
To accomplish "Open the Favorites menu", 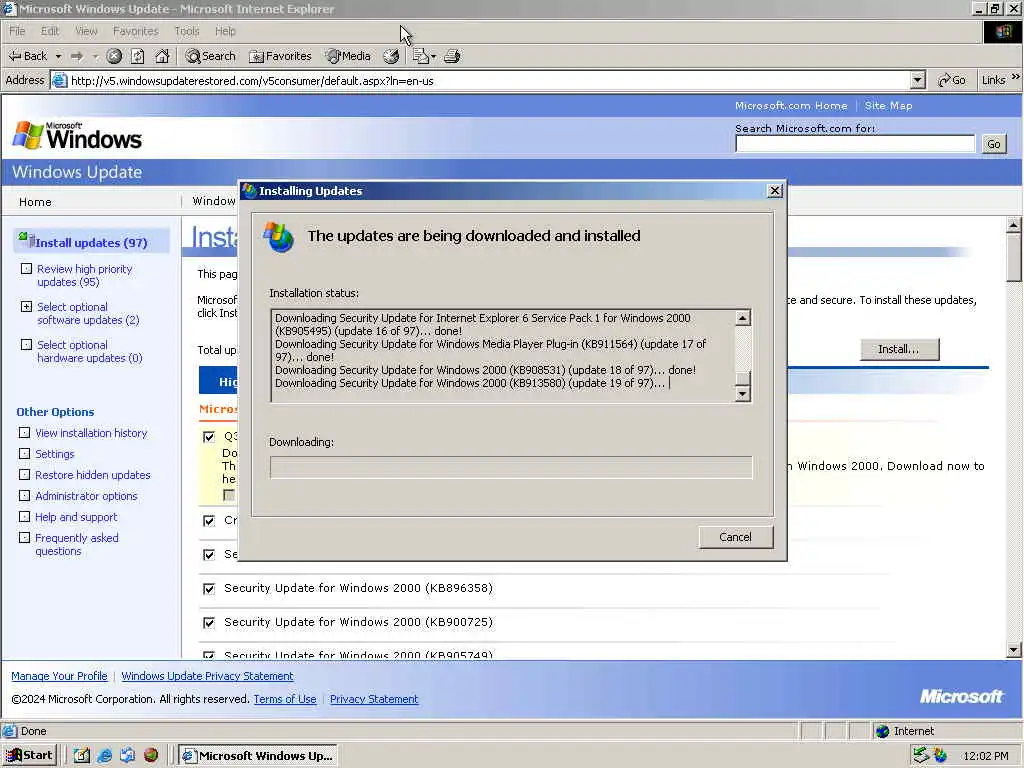I will click(135, 31).
